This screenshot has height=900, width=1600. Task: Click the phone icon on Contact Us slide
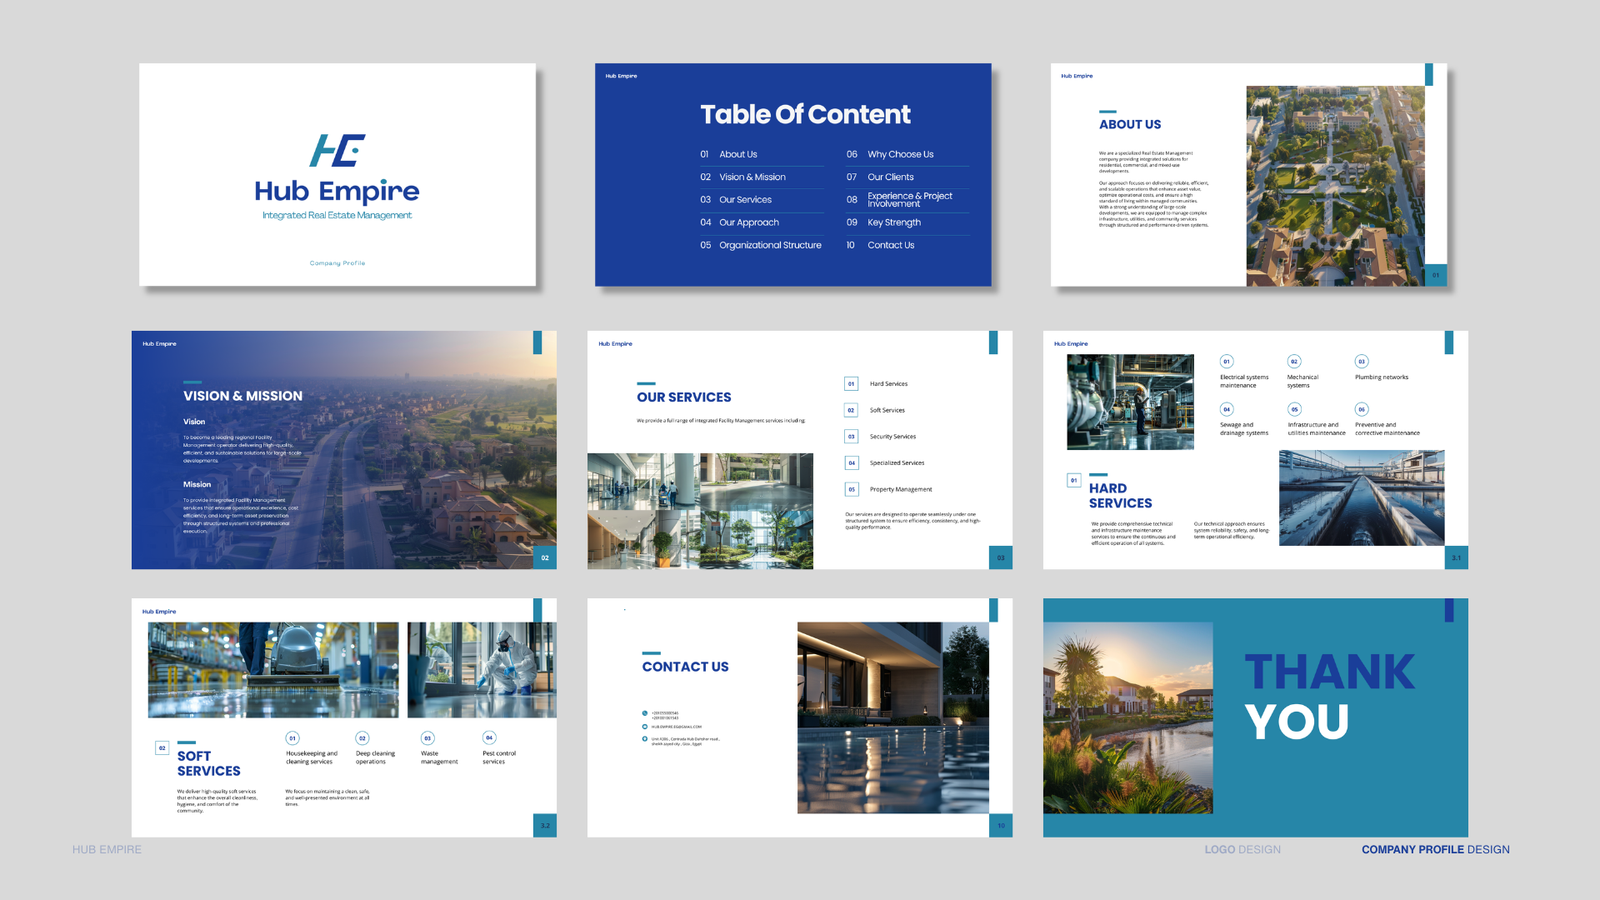click(x=645, y=713)
